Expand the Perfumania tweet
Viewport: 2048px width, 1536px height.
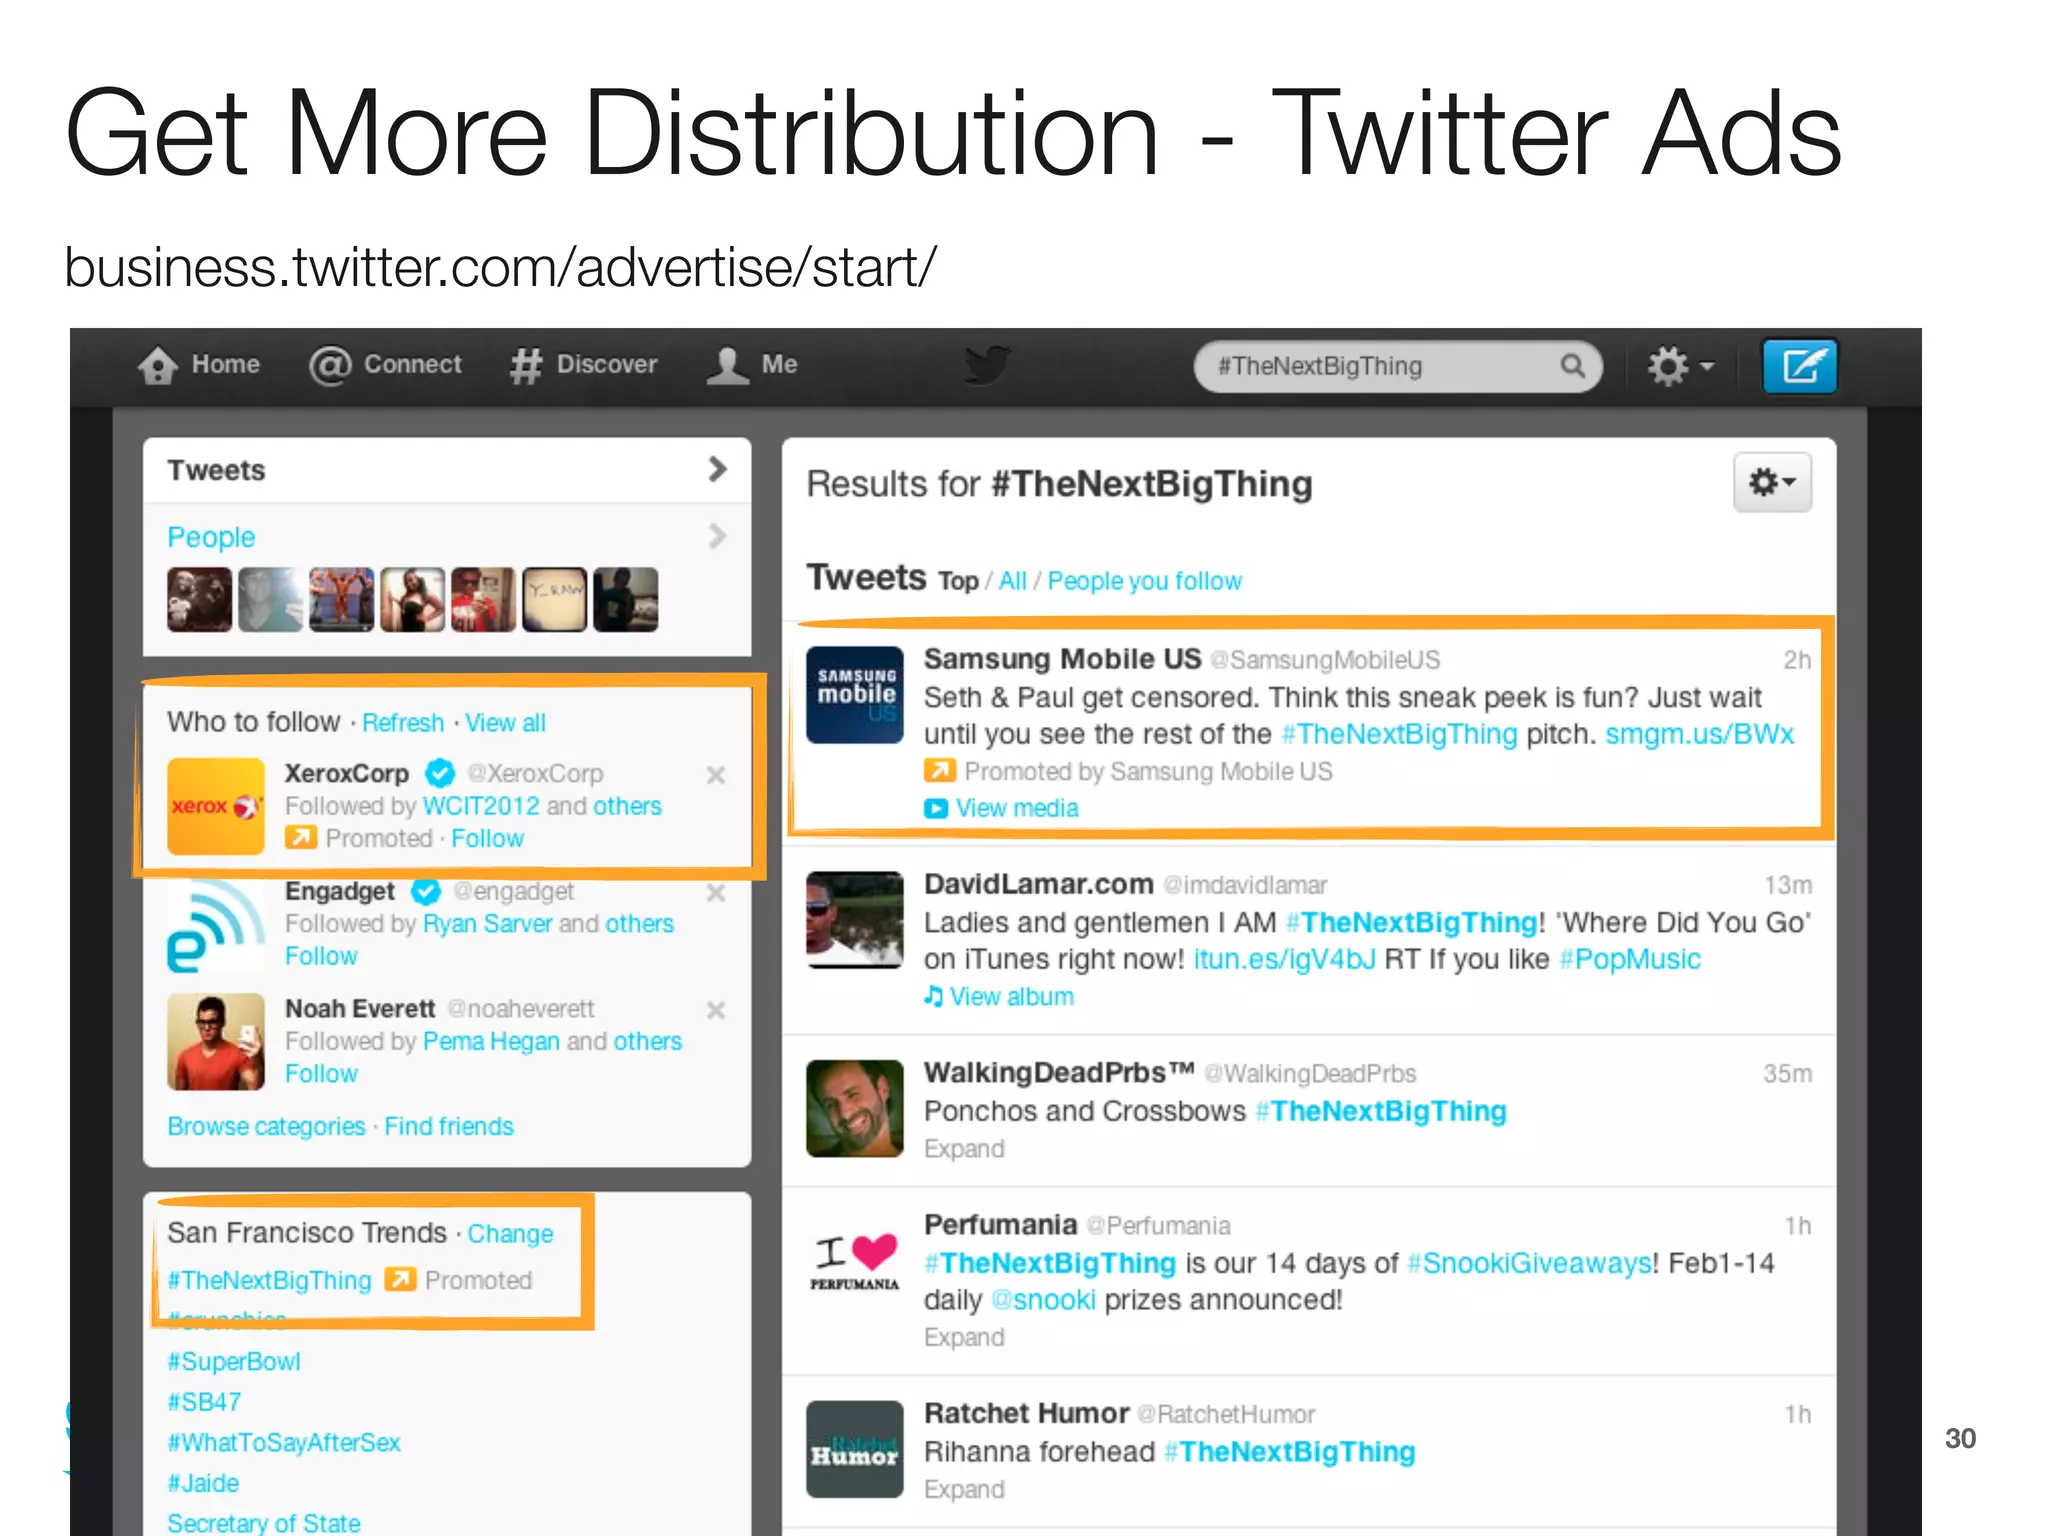[x=964, y=1337]
